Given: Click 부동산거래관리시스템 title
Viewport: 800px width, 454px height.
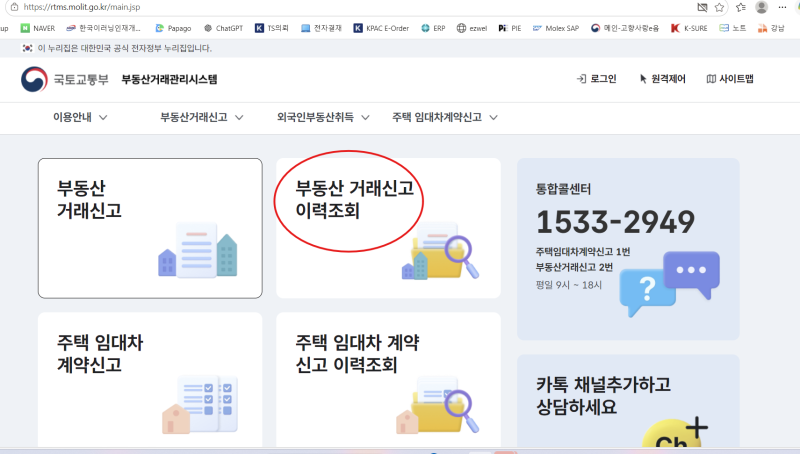Looking at the screenshot, I should 169,79.
